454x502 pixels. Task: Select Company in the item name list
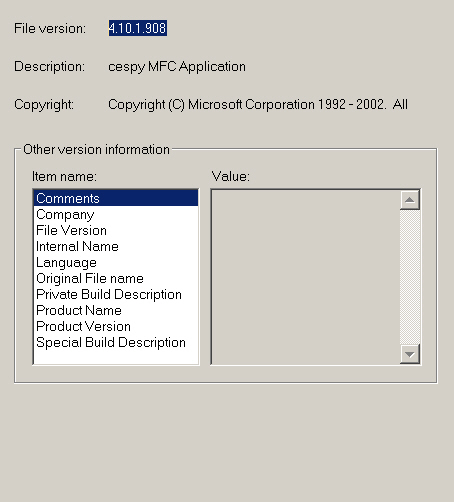click(x=116, y=214)
